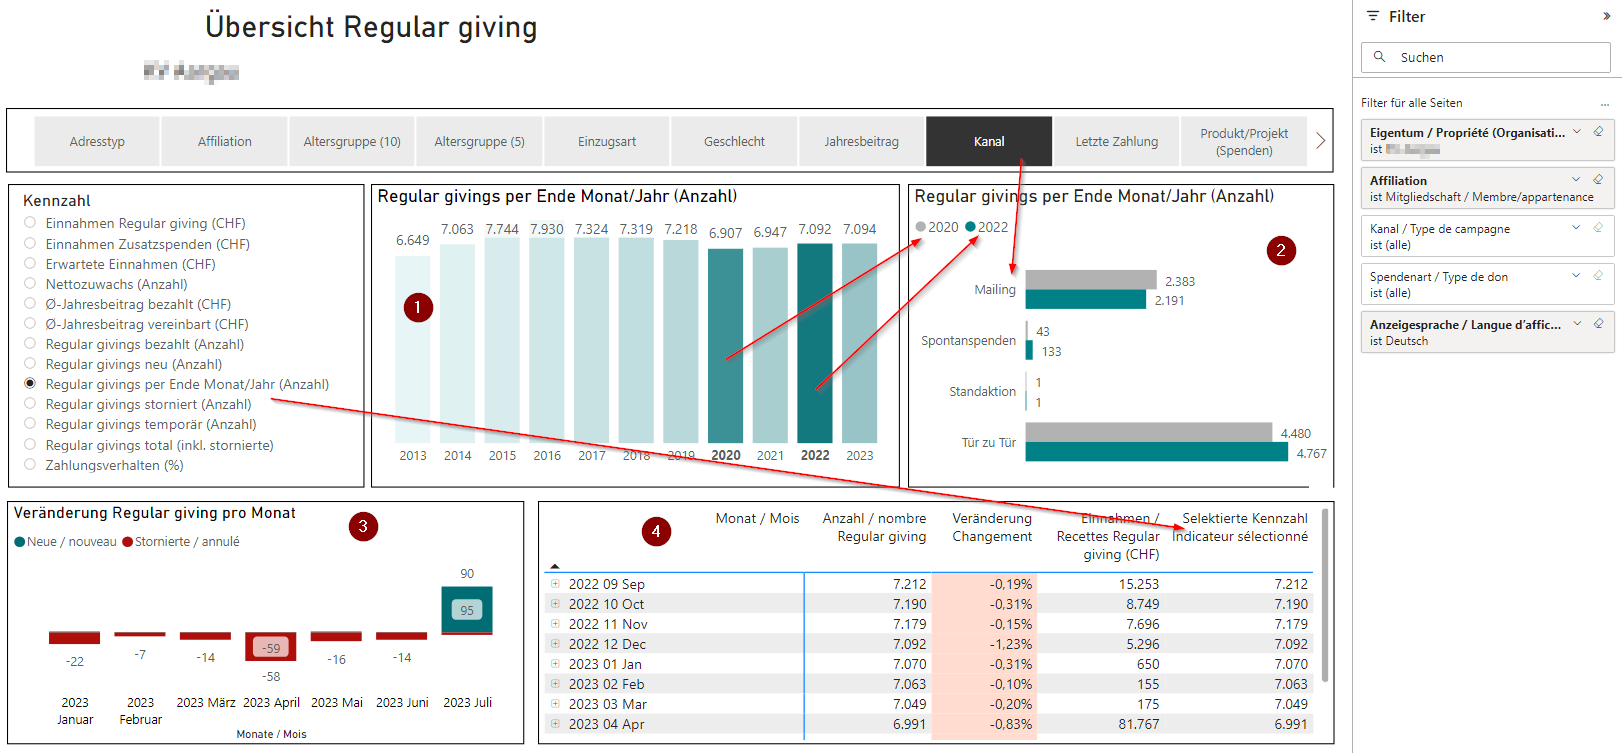Expand Spendenart / Type de don filter chevron
Viewport: 1622px width, 753px height.
point(1577,275)
